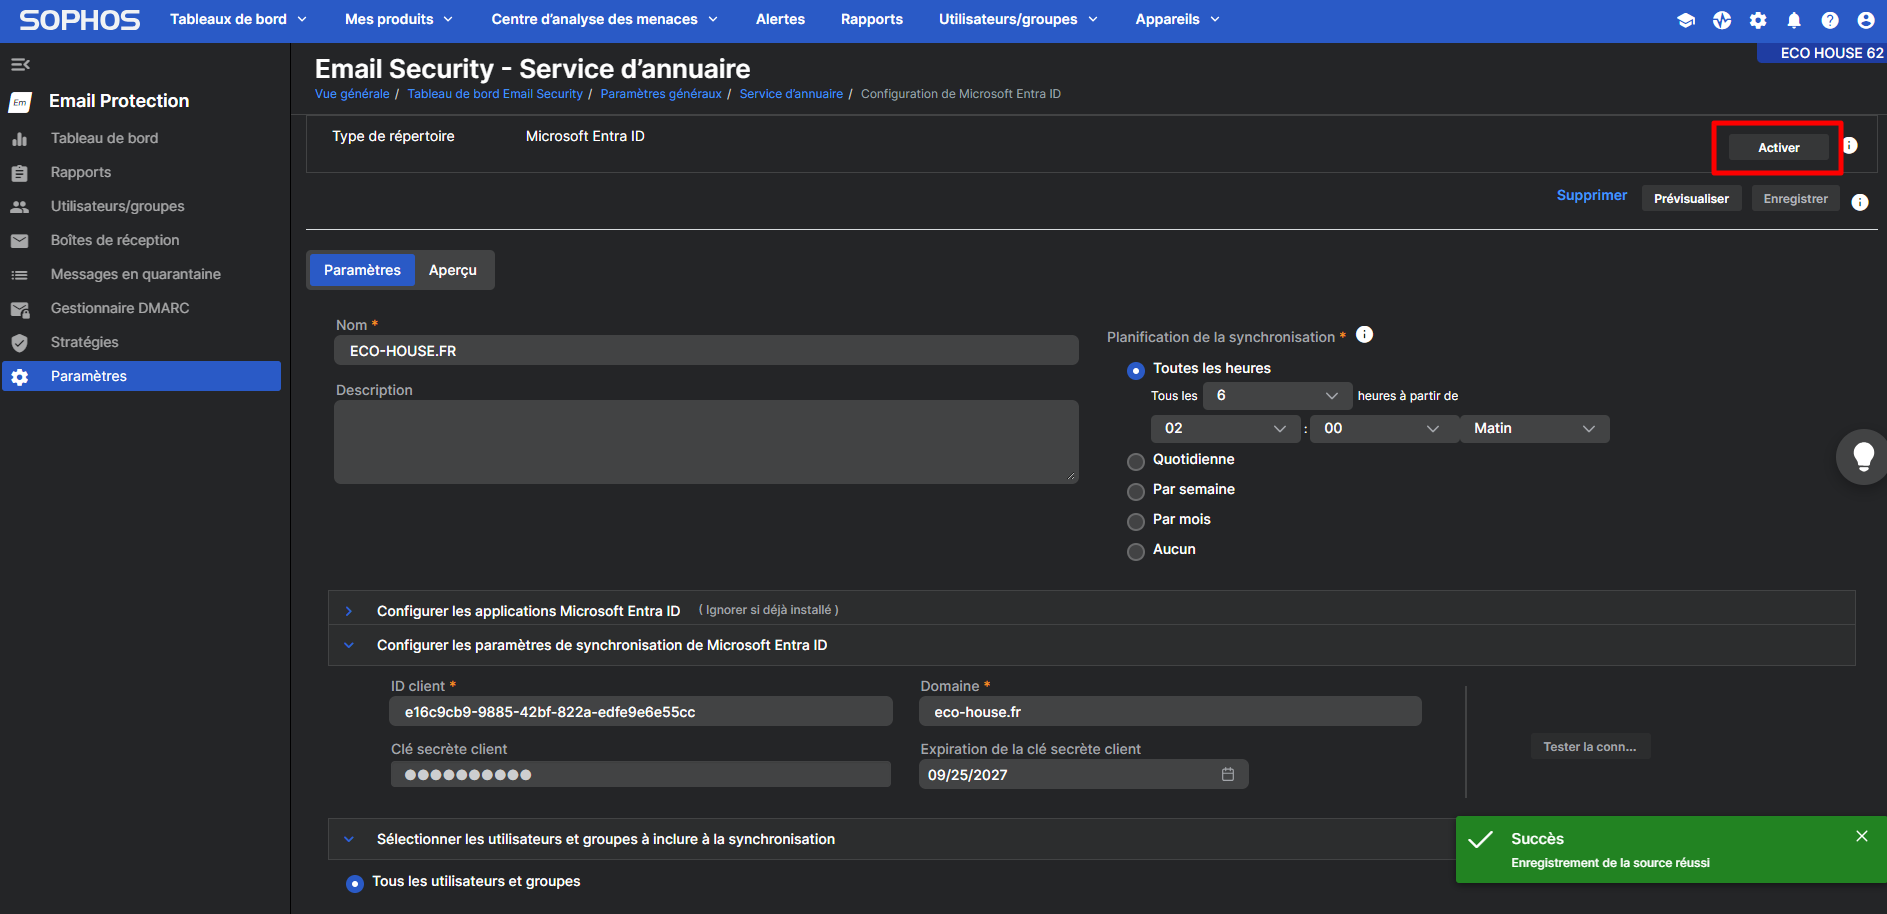1887x914 pixels.
Task: Open Utilisateurs/groupes top menu
Action: coord(1018,19)
